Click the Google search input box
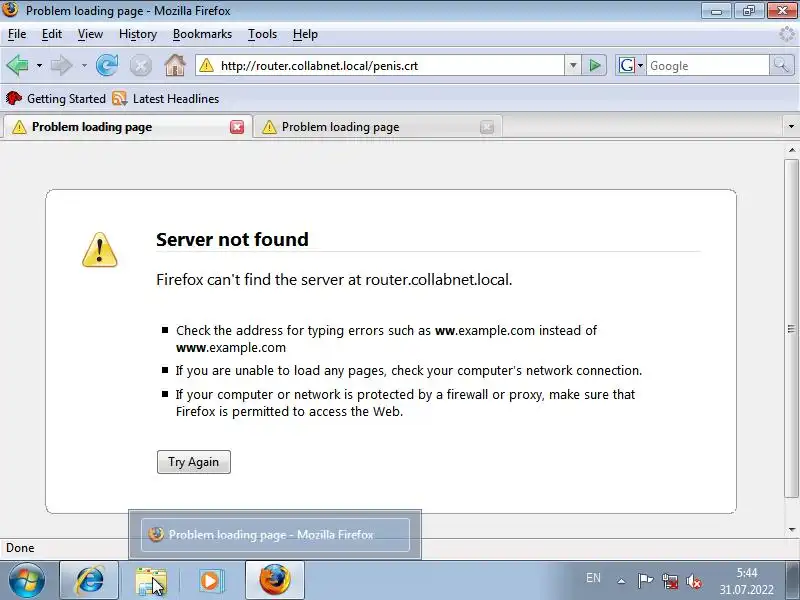The height and width of the screenshot is (600, 800). click(708, 66)
